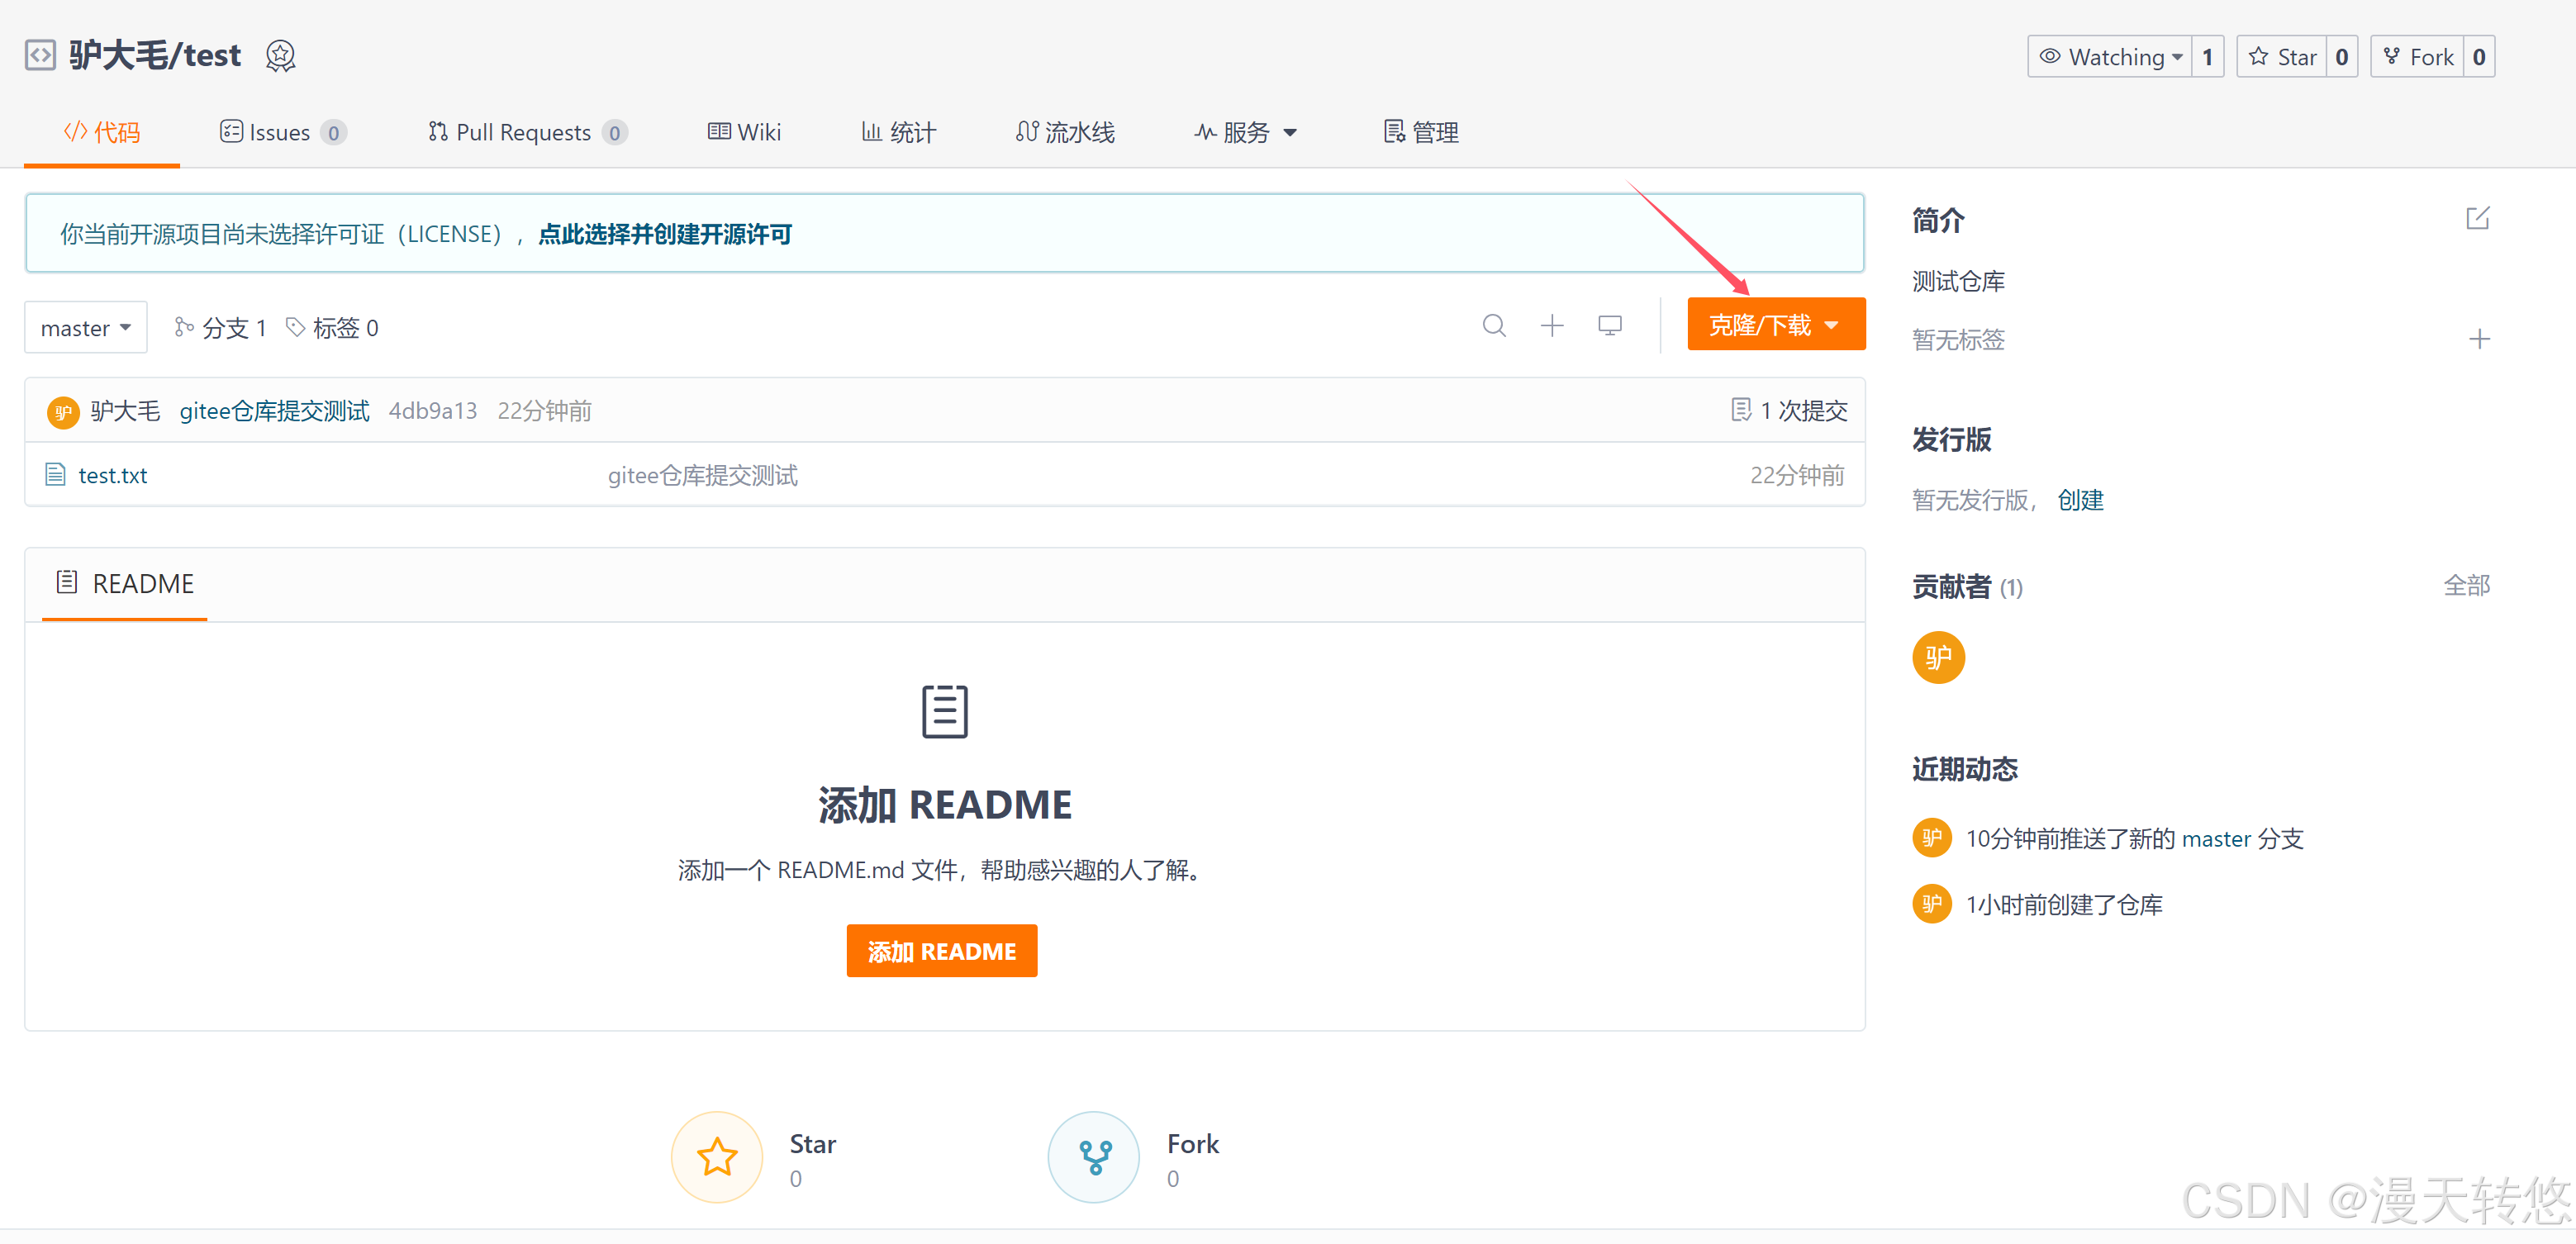This screenshot has width=2576, height=1244.
Task: Open the master branch selector
Action: (x=86, y=328)
